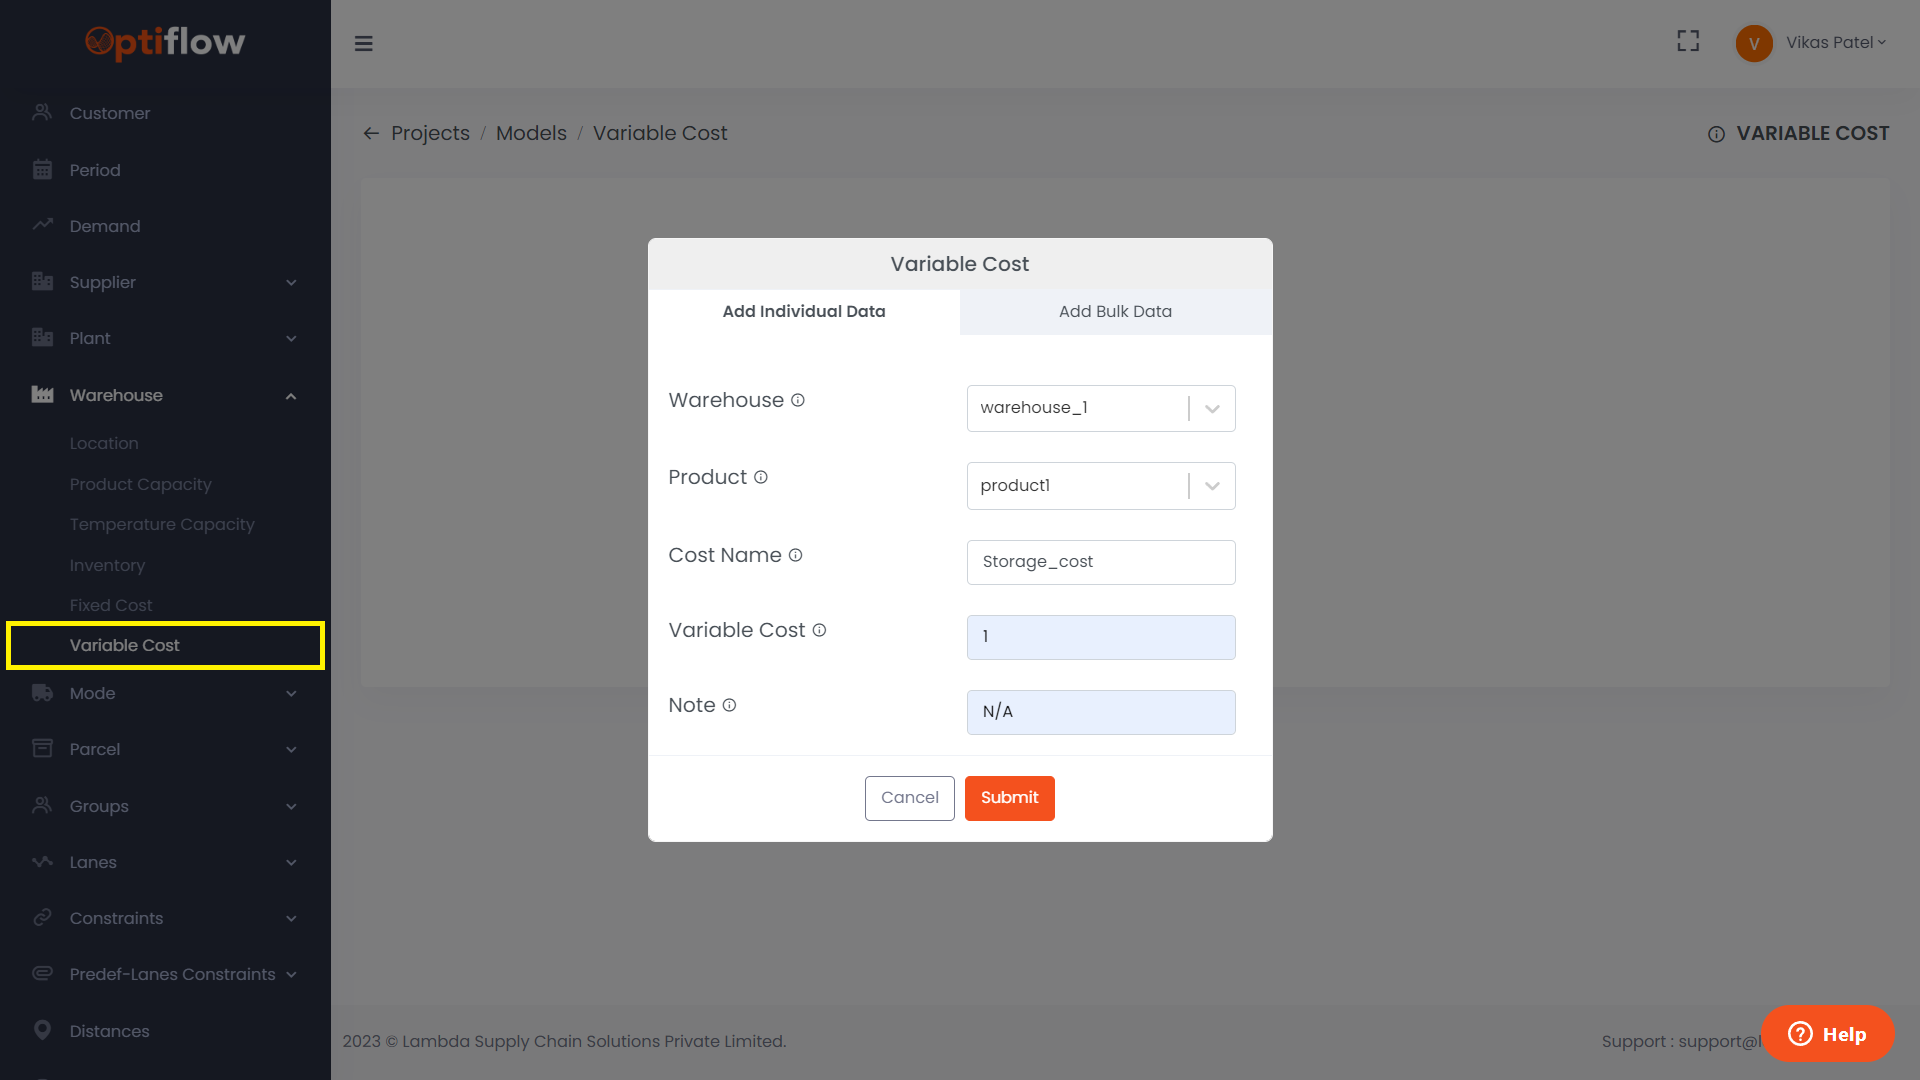The height and width of the screenshot is (1080, 1920).
Task: Click the Cancel button
Action: 909,798
